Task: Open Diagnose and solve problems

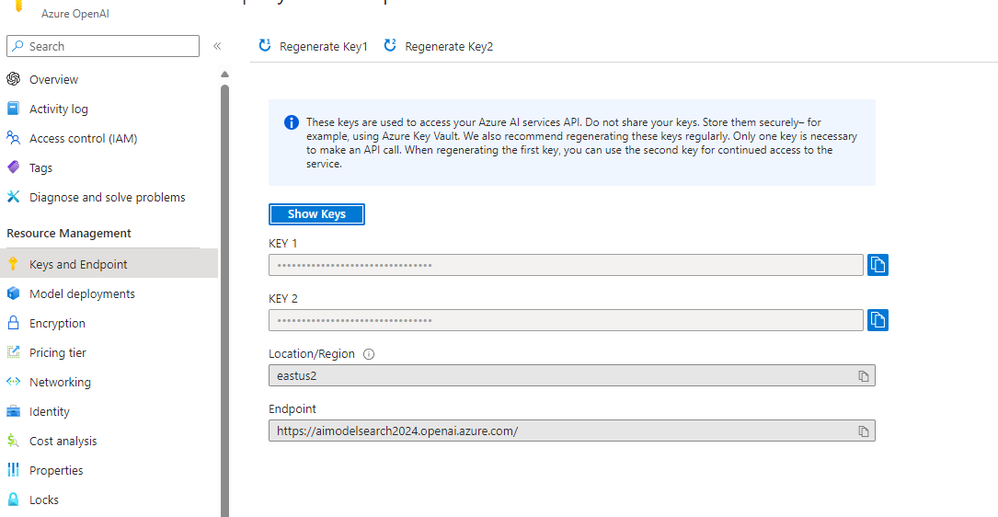Action: tap(109, 197)
